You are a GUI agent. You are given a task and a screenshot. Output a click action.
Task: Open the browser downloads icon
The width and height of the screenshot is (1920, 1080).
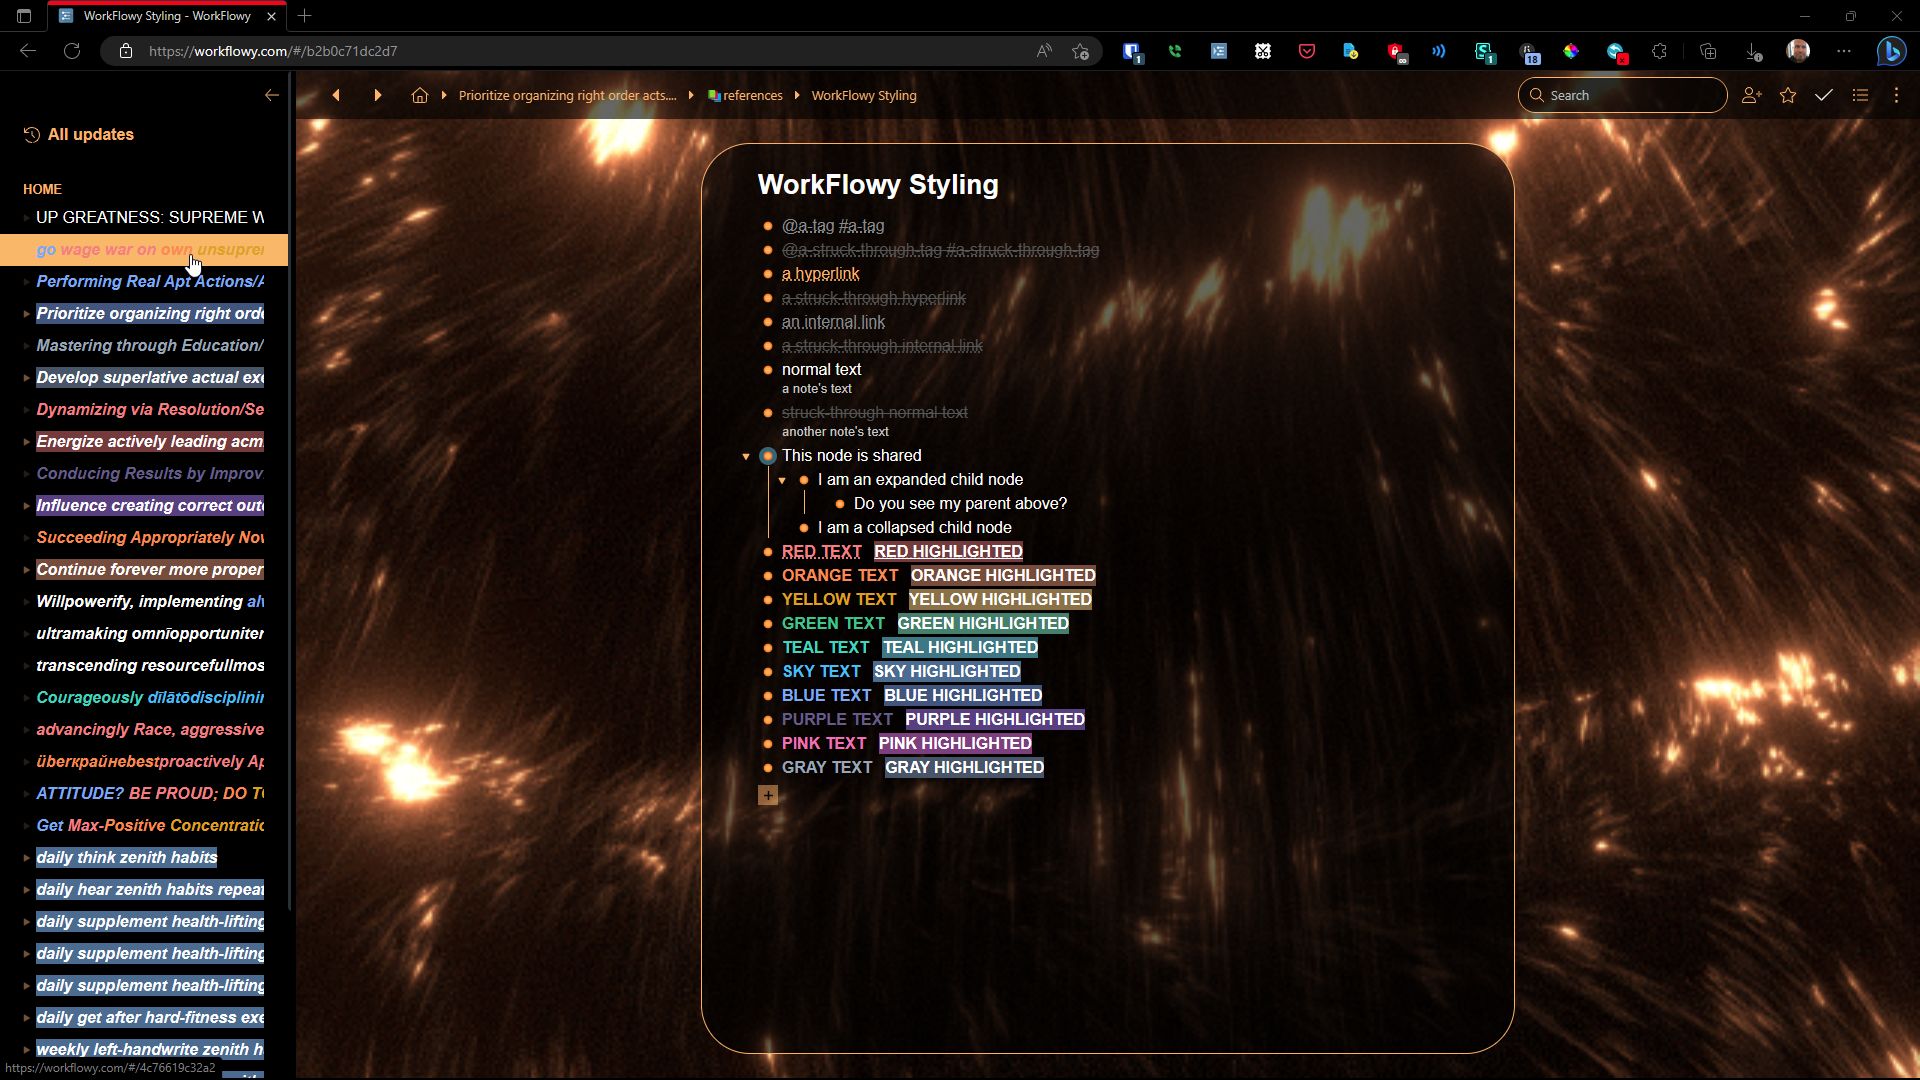[1752, 51]
